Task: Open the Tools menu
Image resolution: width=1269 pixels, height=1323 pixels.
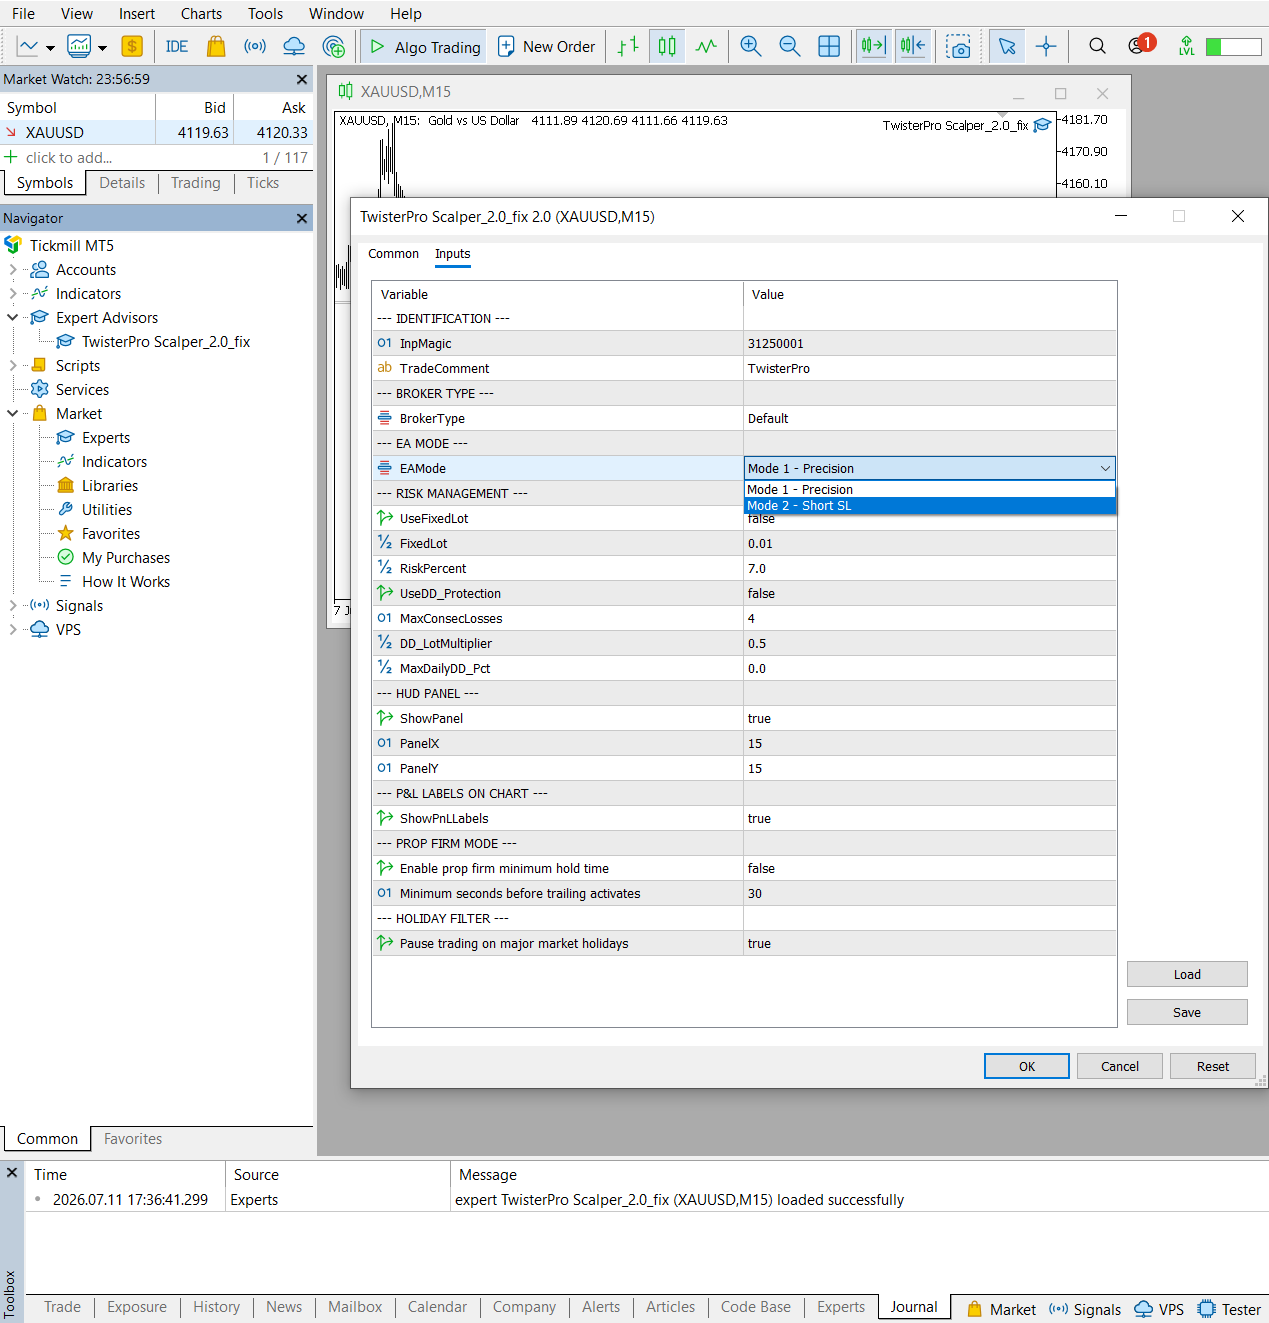Action: (265, 14)
